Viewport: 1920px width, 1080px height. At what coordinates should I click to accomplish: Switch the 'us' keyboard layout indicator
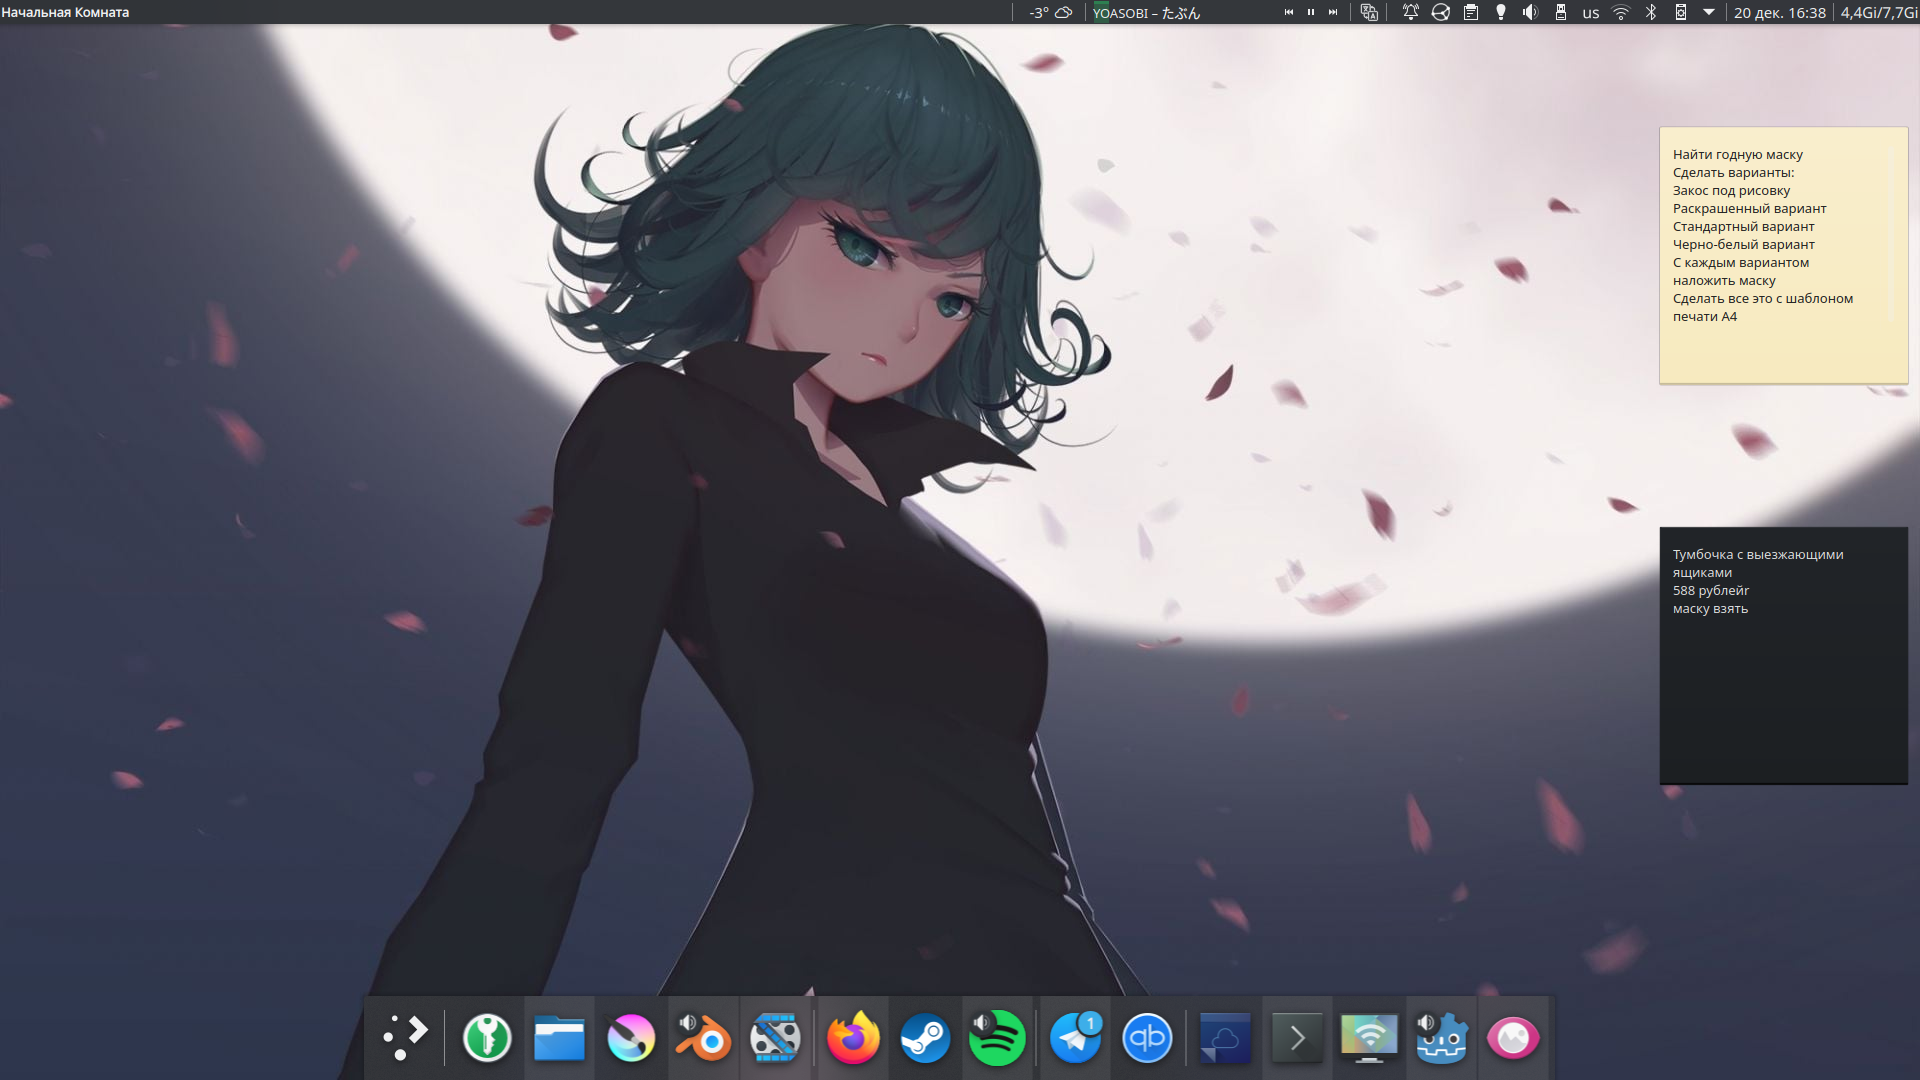tap(1590, 13)
